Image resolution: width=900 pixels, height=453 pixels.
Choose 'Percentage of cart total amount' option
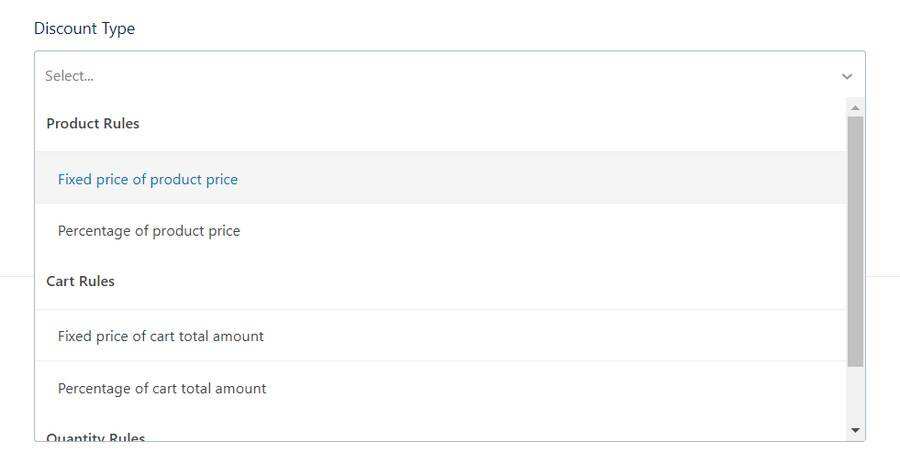(x=162, y=388)
